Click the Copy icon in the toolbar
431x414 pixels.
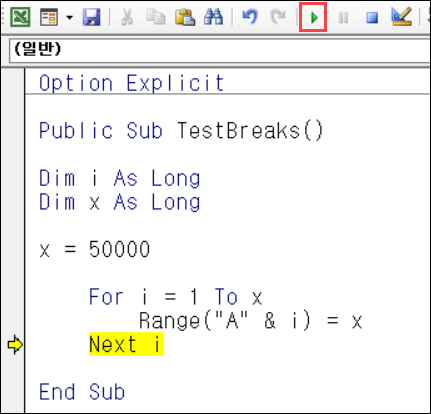(x=156, y=17)
